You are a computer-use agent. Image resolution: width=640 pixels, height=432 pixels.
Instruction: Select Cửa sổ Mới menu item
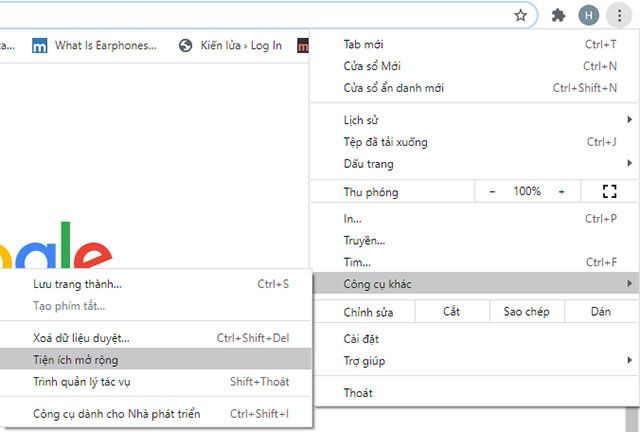474,66
